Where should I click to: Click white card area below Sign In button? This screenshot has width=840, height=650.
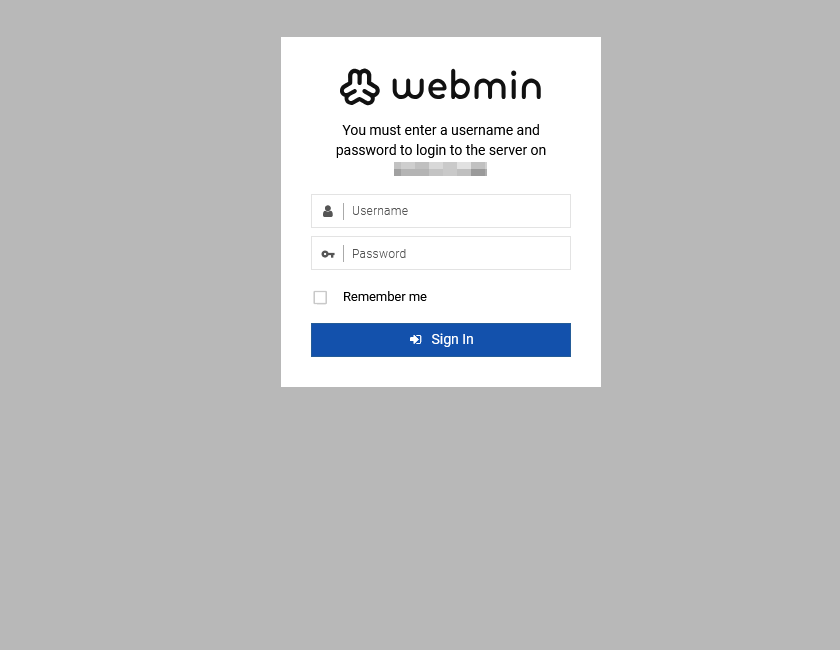[x=441, y=372]
